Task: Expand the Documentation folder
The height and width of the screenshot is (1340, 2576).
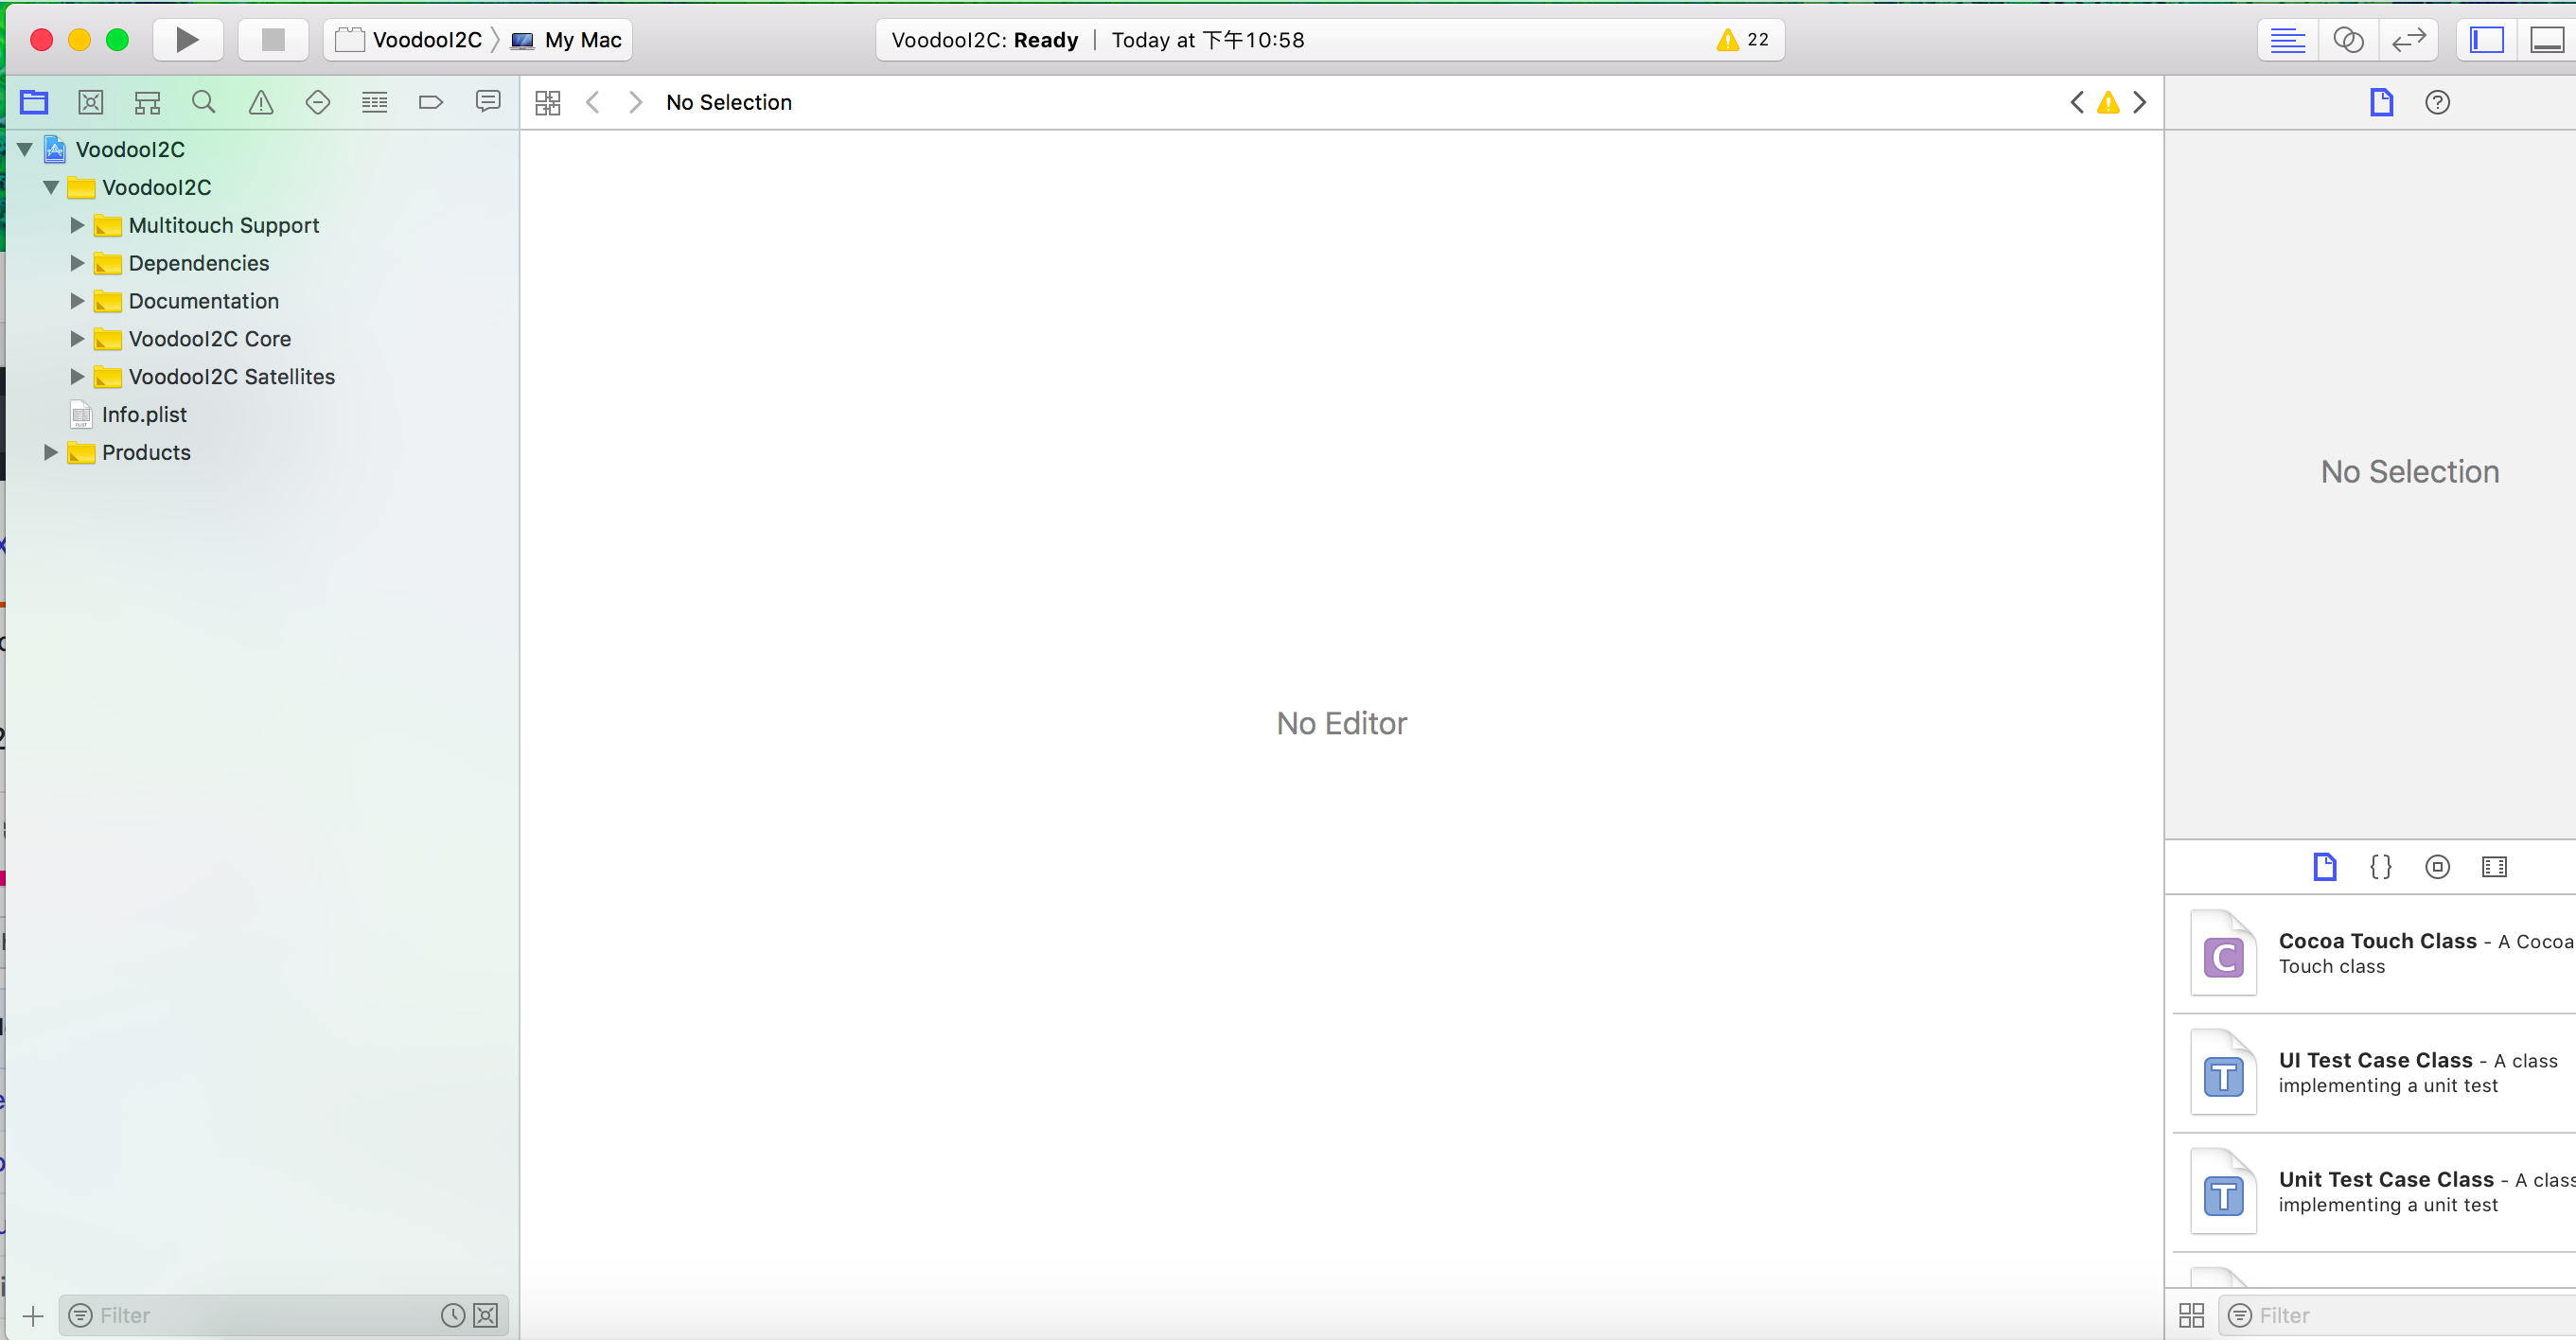Action: click(x=77, y=301)
